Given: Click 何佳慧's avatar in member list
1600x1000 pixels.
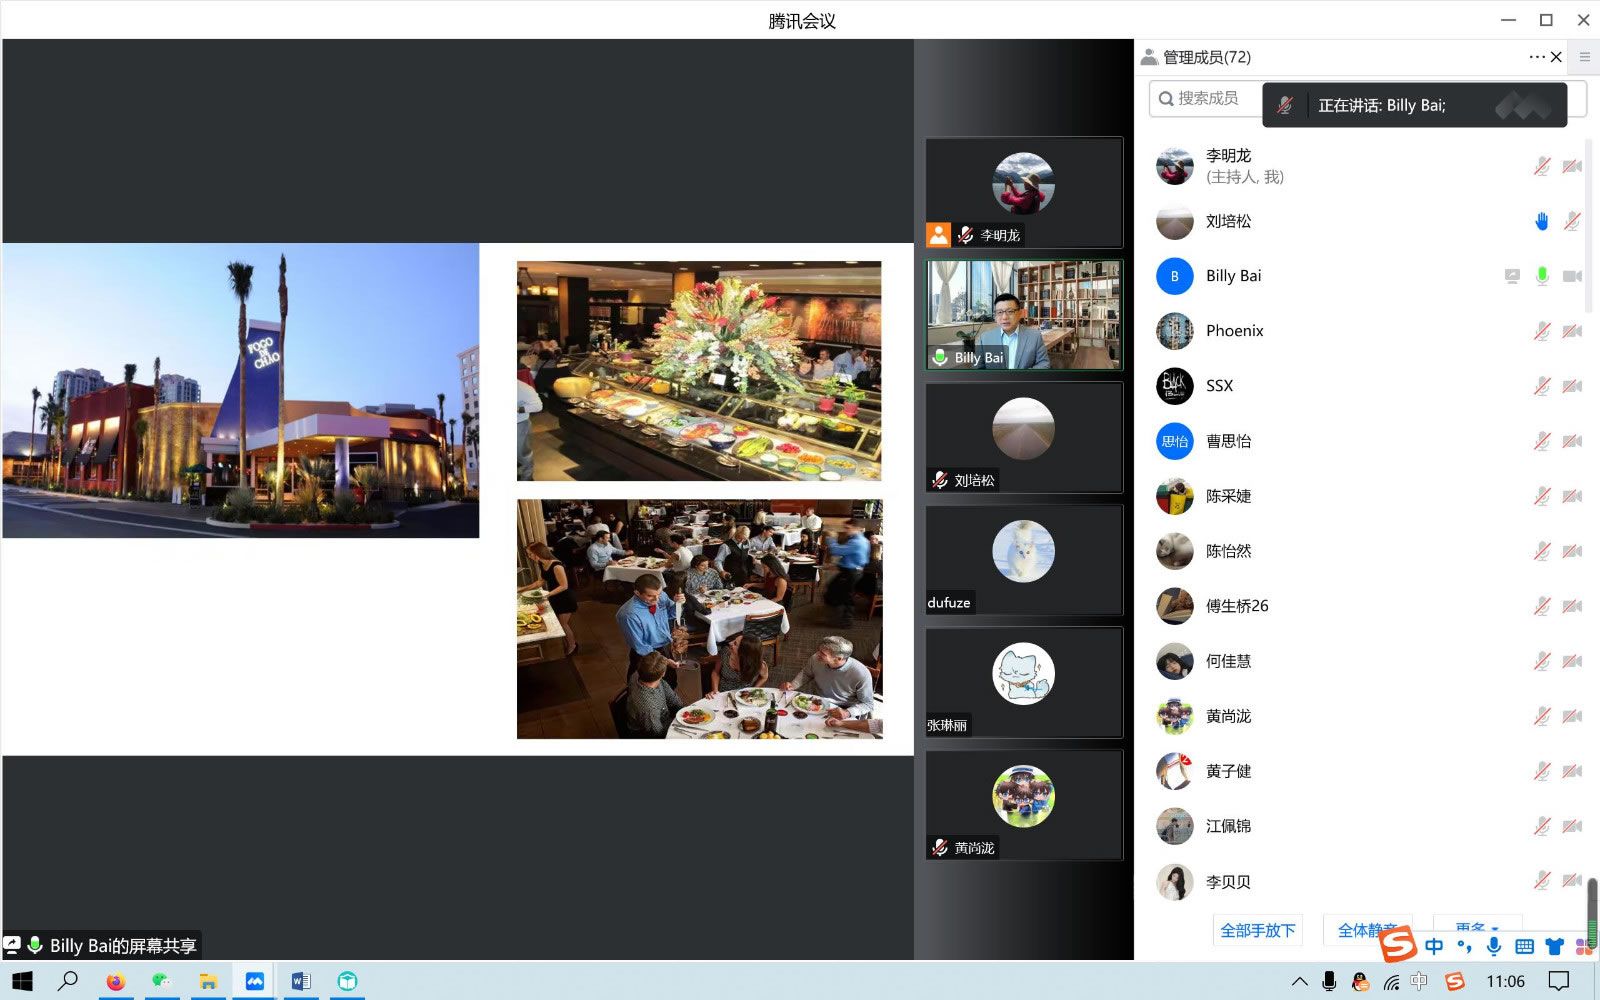Looking at the screenshot, I should click(1175, 661).
